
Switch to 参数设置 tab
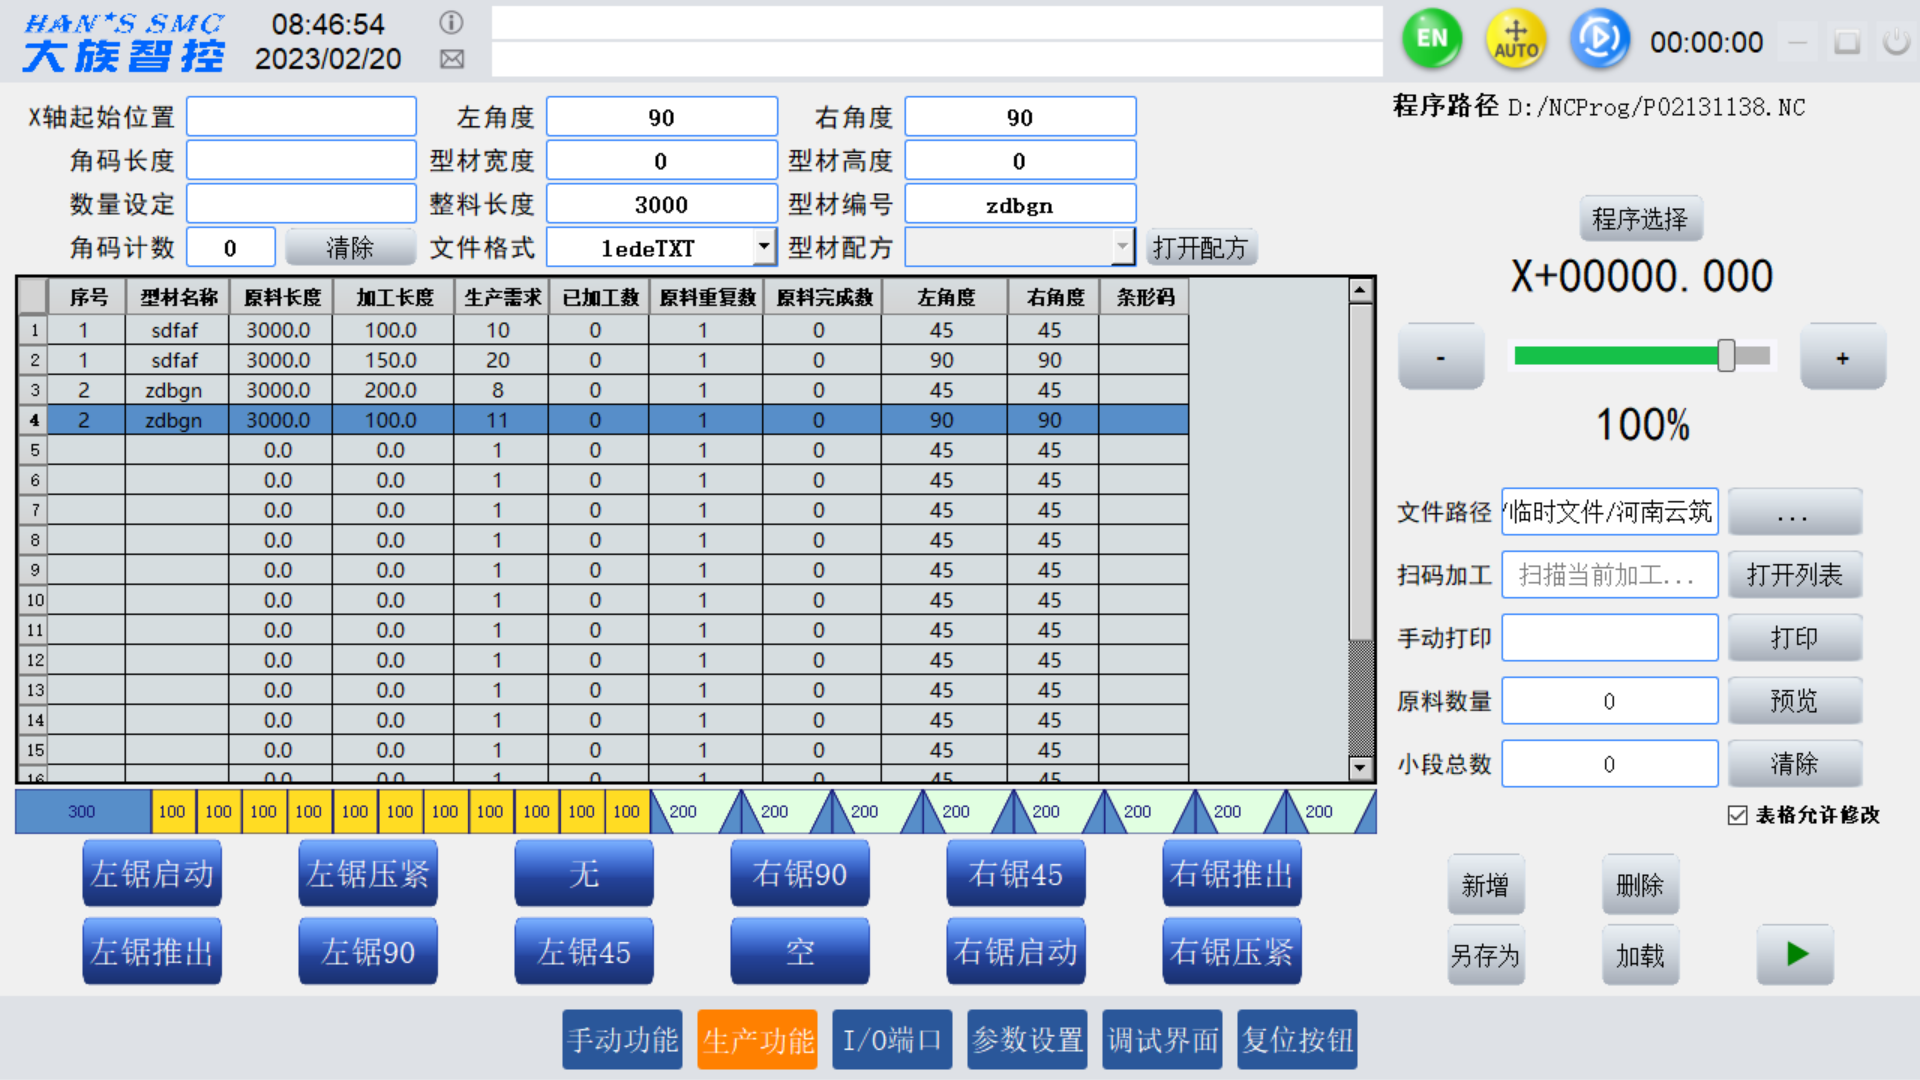tap(1027, 1040)
